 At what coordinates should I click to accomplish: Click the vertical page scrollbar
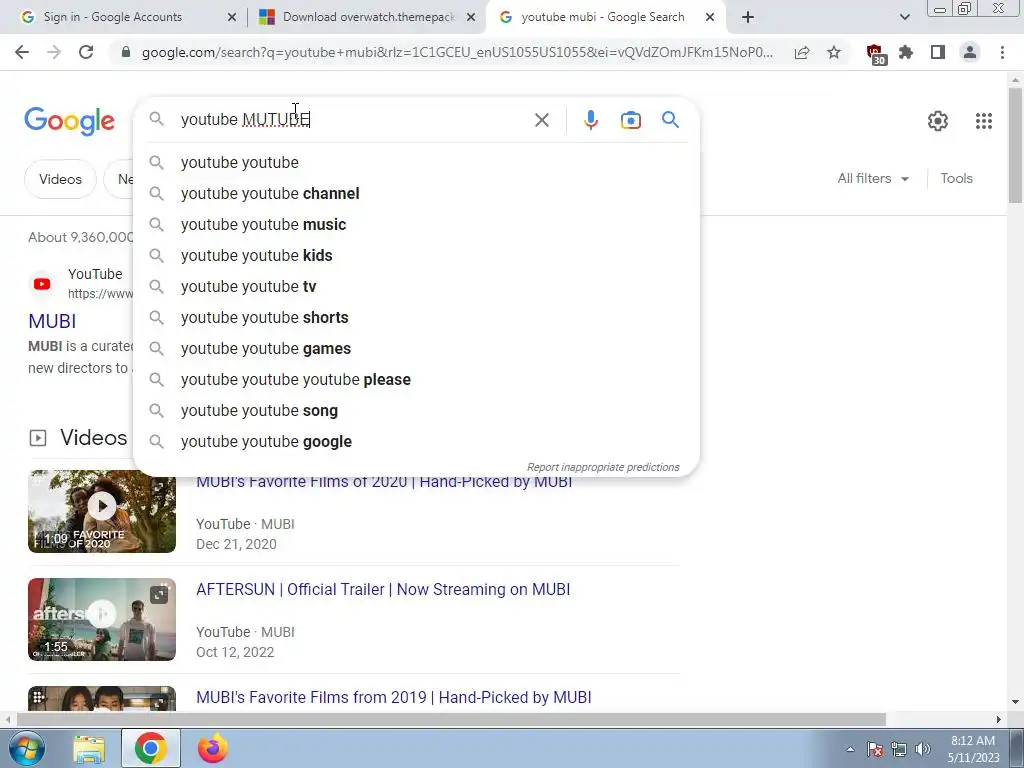point(1015,145)
